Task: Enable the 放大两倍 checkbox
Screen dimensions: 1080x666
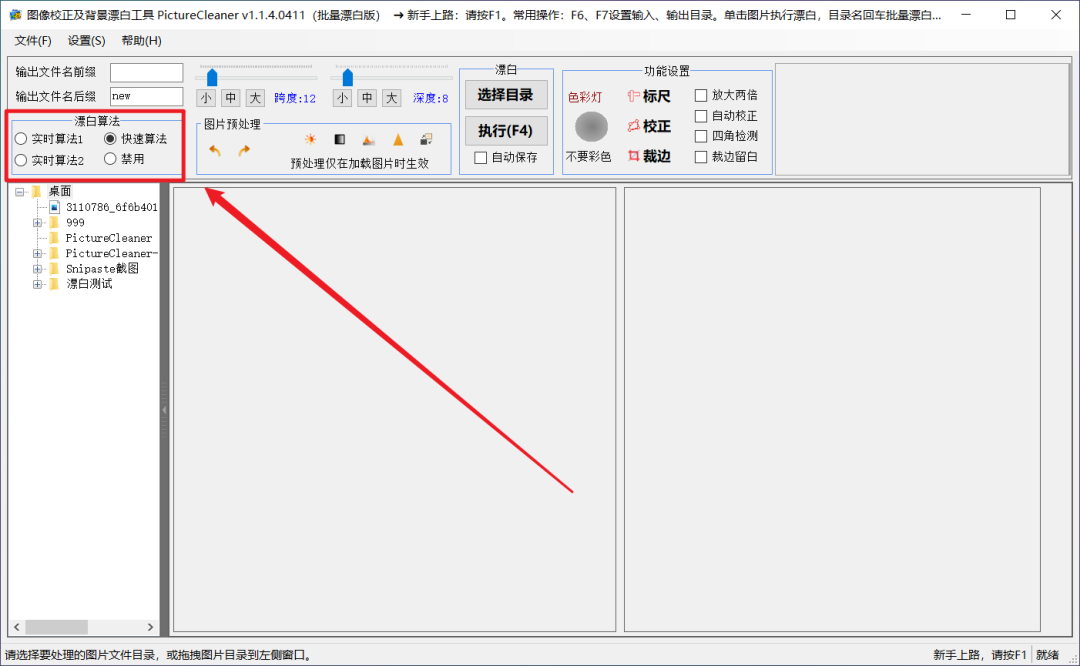Action: (701, 95)
